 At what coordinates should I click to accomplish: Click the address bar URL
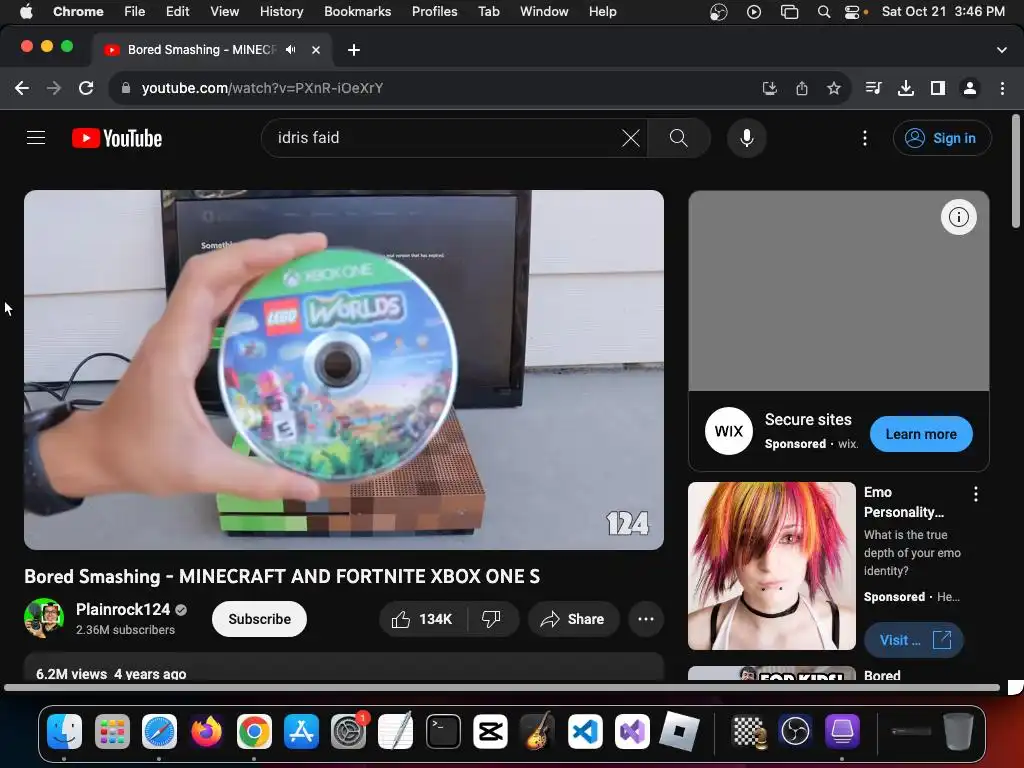pos(262,88)
